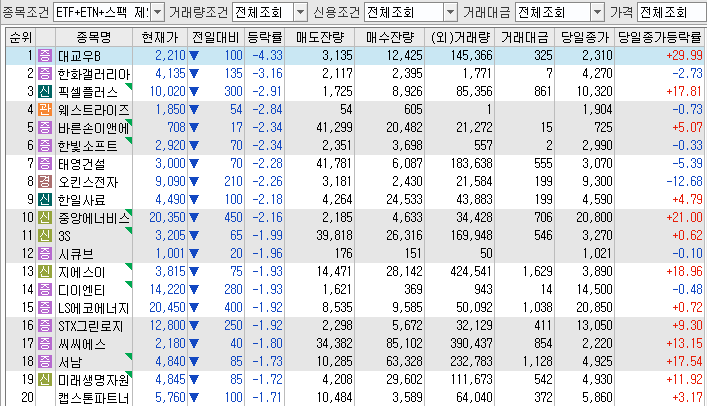Screen dimensions: 707x406
Task: Click the 신 badge icon beside 픽셀플러스
Action: tap(45, 92)
